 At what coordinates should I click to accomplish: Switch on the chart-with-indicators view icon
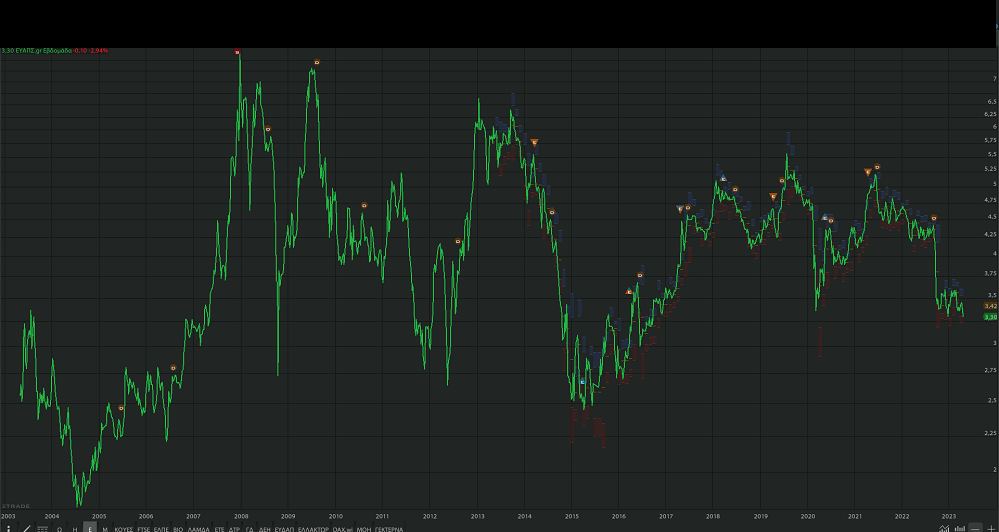click(944, 528)
